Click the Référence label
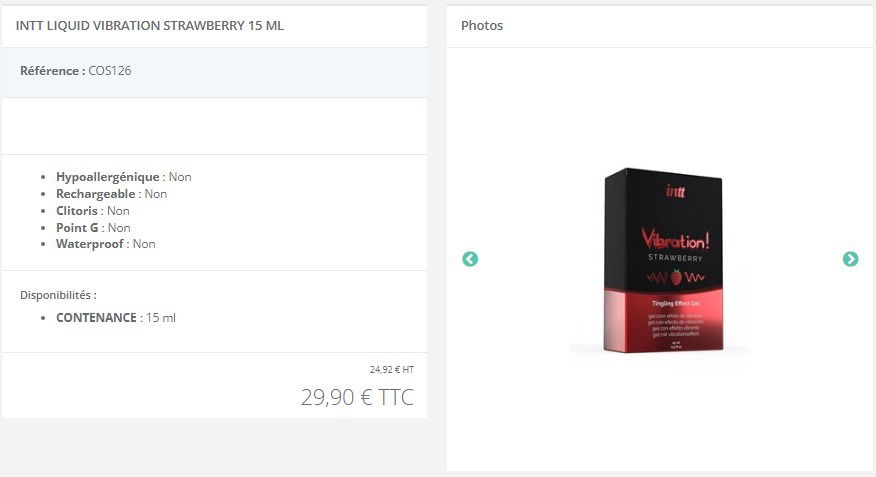This screenshot has width=876, height=477. pyautogui.click(x=53, y=71)
